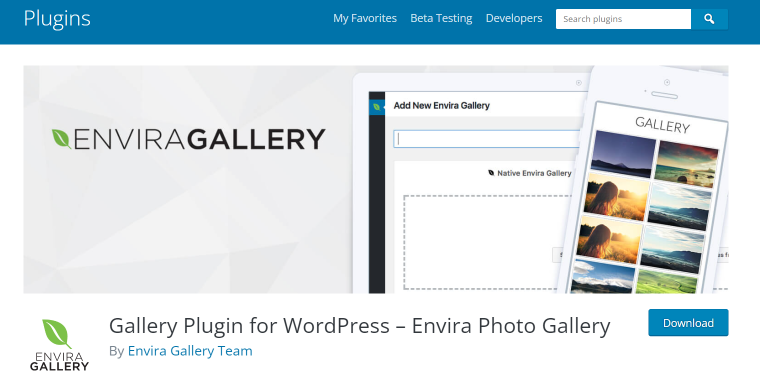760x380 pixels.
Task: Click the Envira Gallery banner image
Action: 376,179
